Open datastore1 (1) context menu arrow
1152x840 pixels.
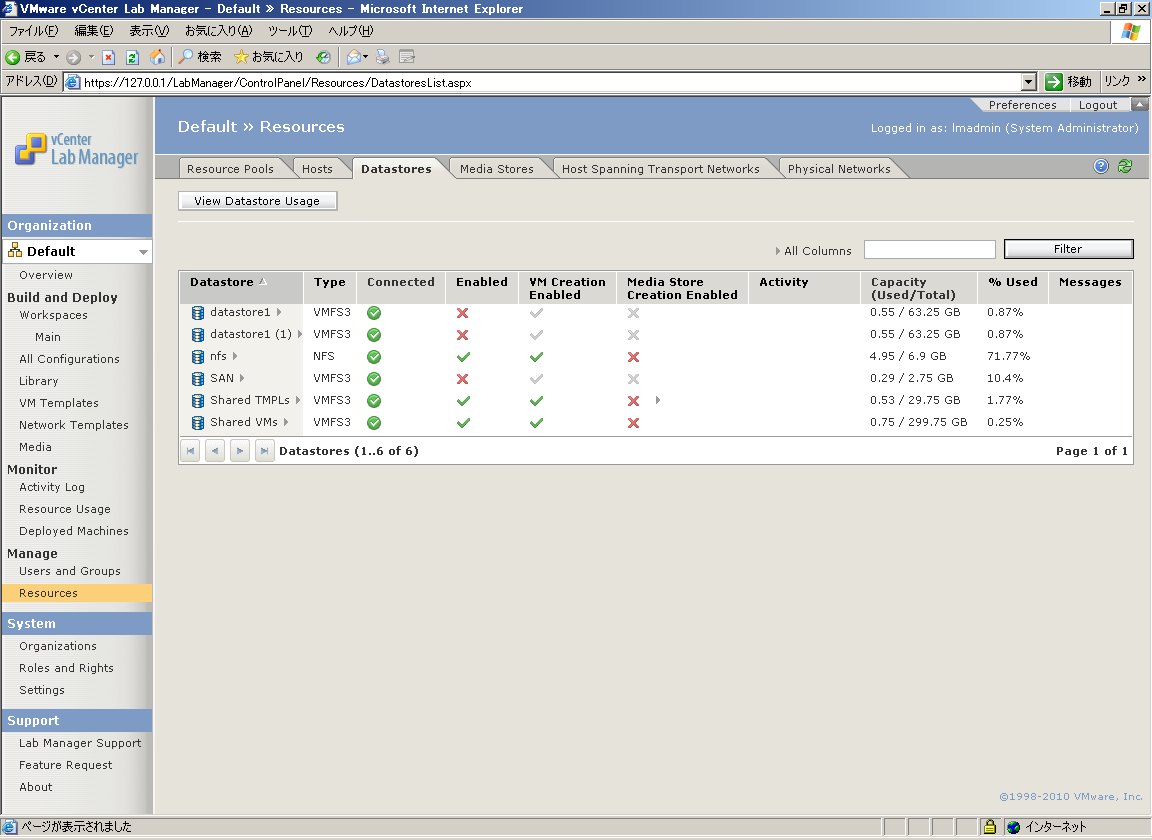[300, 334]
